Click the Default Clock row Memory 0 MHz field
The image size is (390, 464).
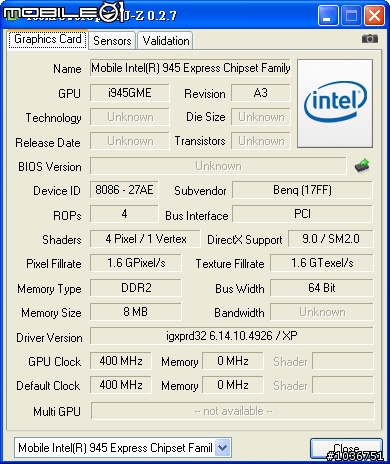pyautogui.click(x=233, y=385)
